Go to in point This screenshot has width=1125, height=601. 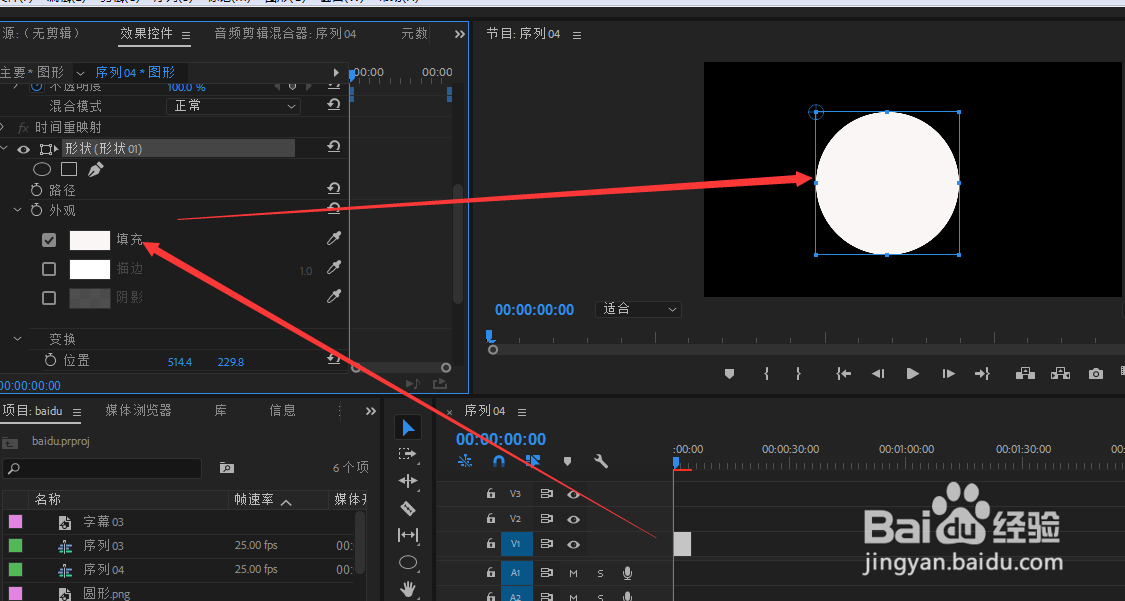coord(843,374)
